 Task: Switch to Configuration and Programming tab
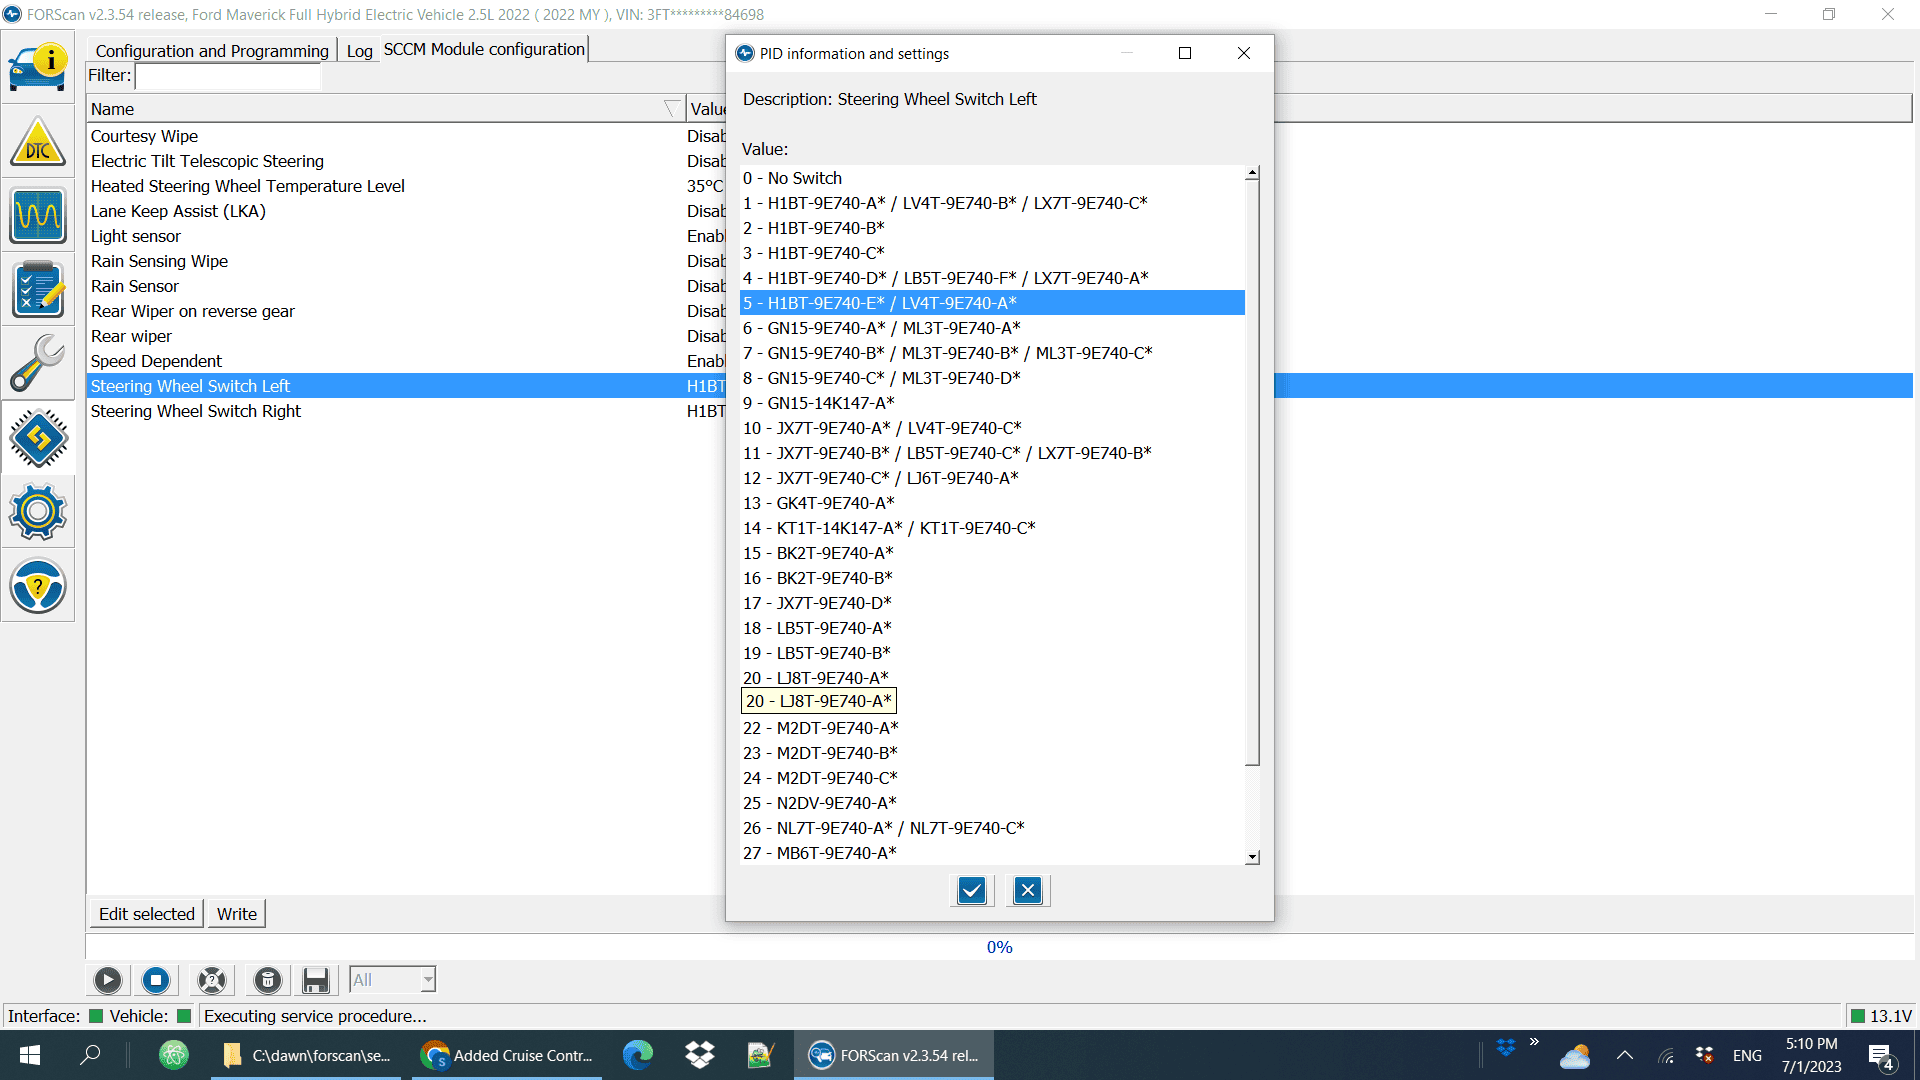pos(212,50)
